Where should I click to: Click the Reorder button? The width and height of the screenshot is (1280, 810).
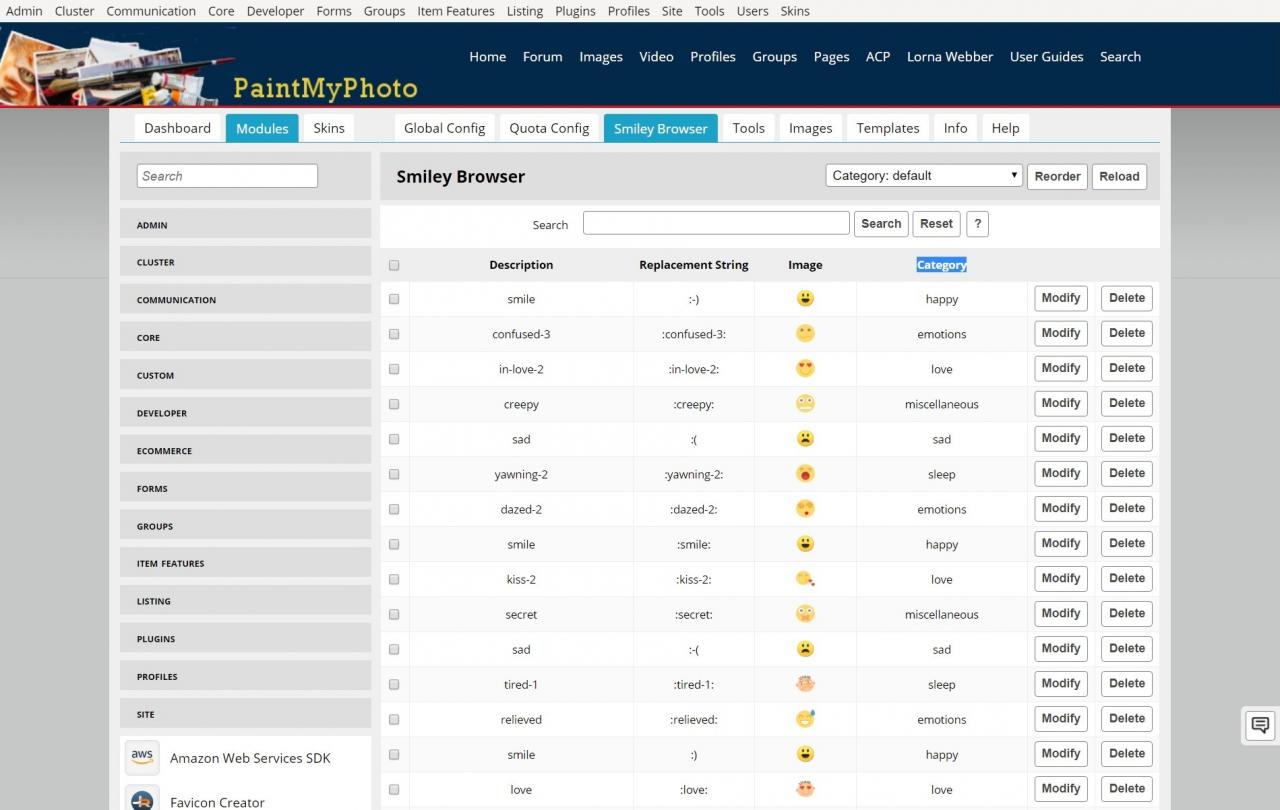pos(1057,177)
